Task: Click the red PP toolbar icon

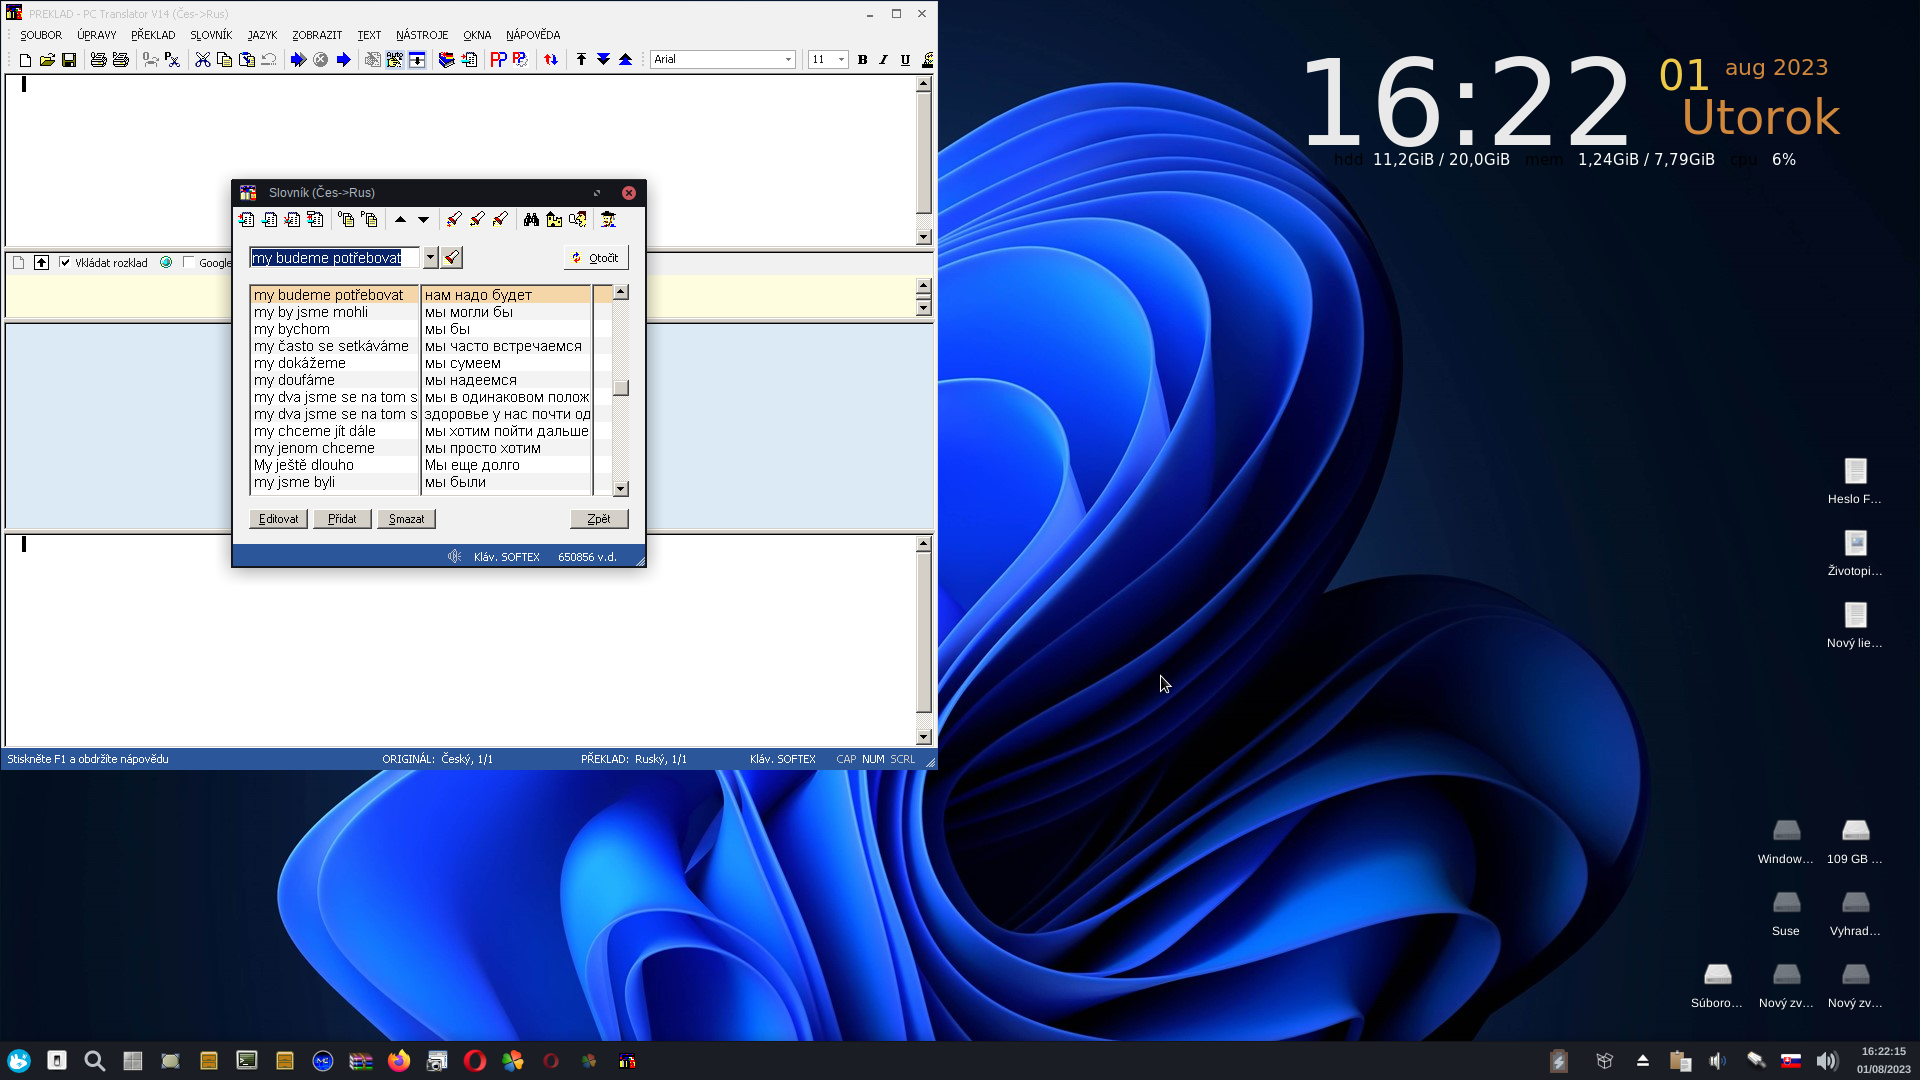Action: pyautogui.click(x=498, y=60)
